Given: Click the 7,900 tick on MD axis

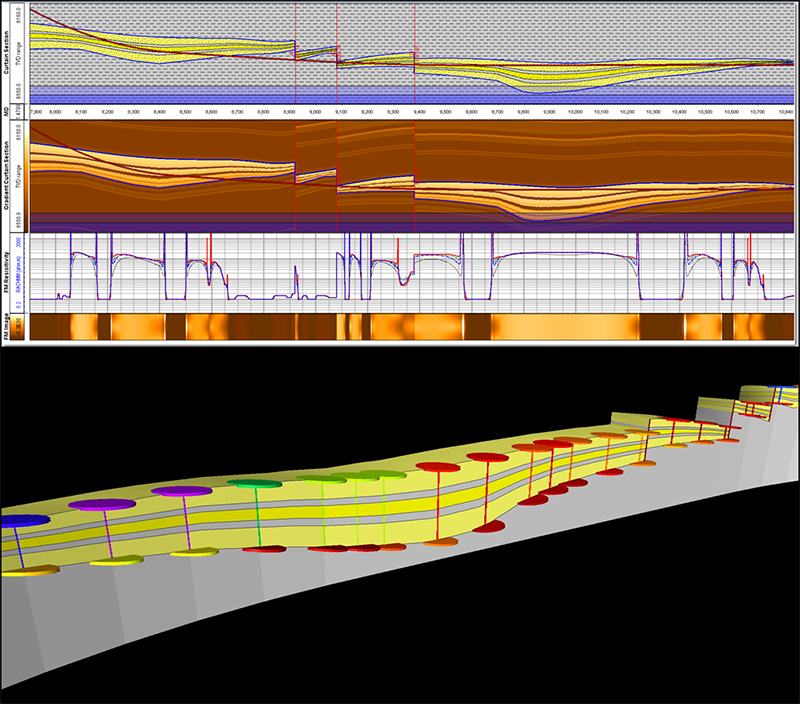Looking at the screenshot, I should click(37, 114).
